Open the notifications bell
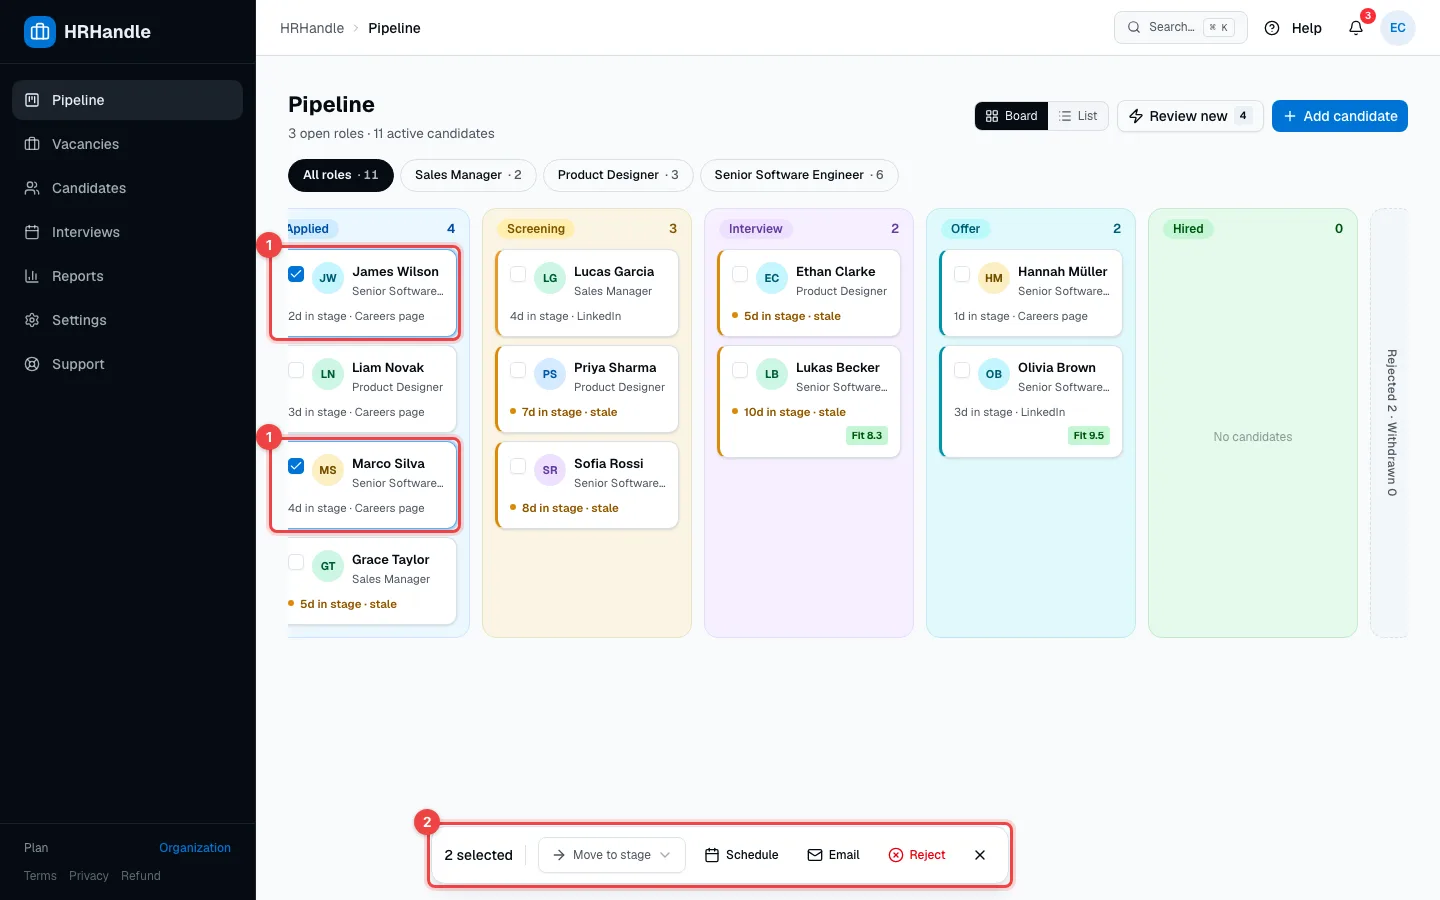Screen dimensions: 1440x900 click(1356, 28)
